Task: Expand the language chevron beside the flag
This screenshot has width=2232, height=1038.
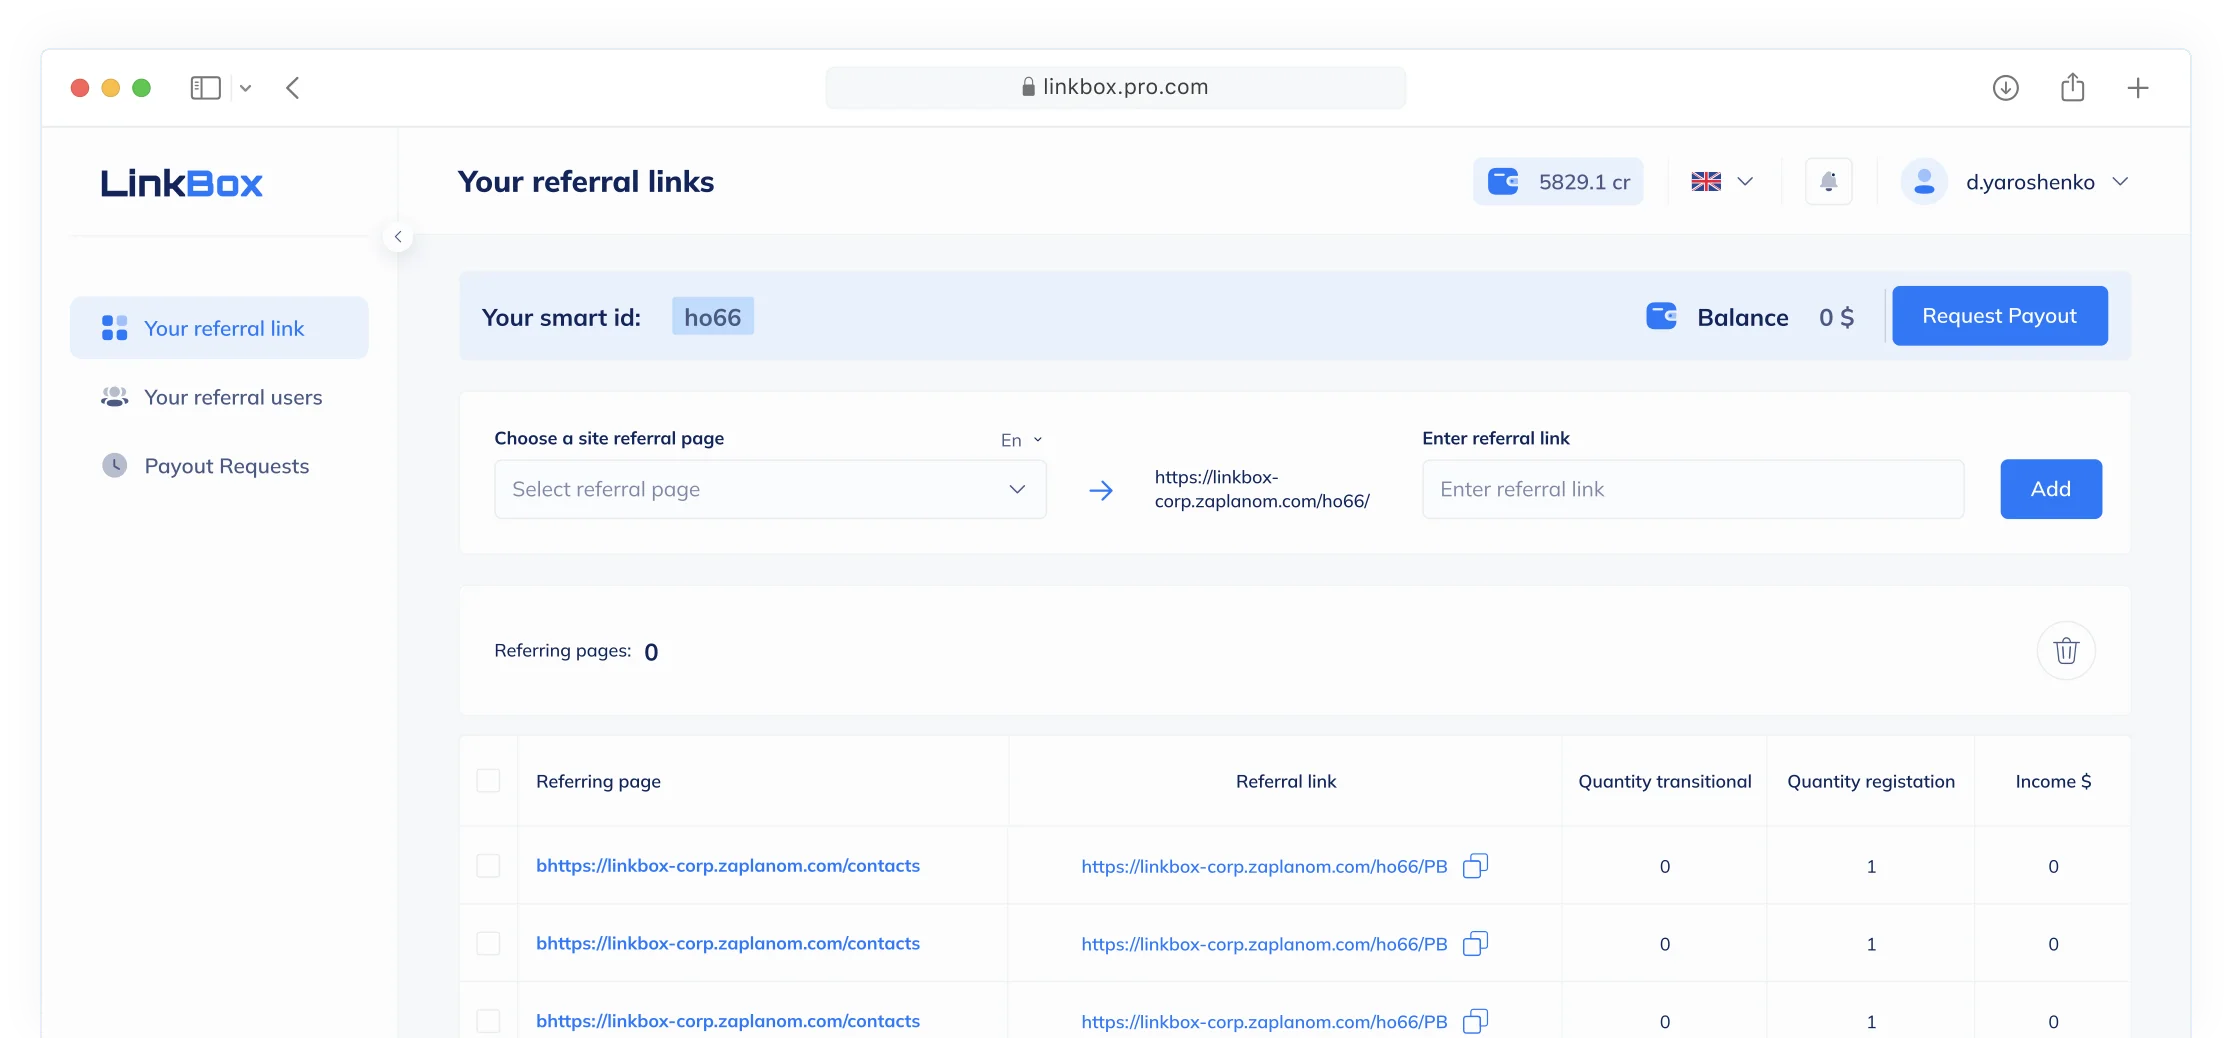Action: tap(1745, 182)
